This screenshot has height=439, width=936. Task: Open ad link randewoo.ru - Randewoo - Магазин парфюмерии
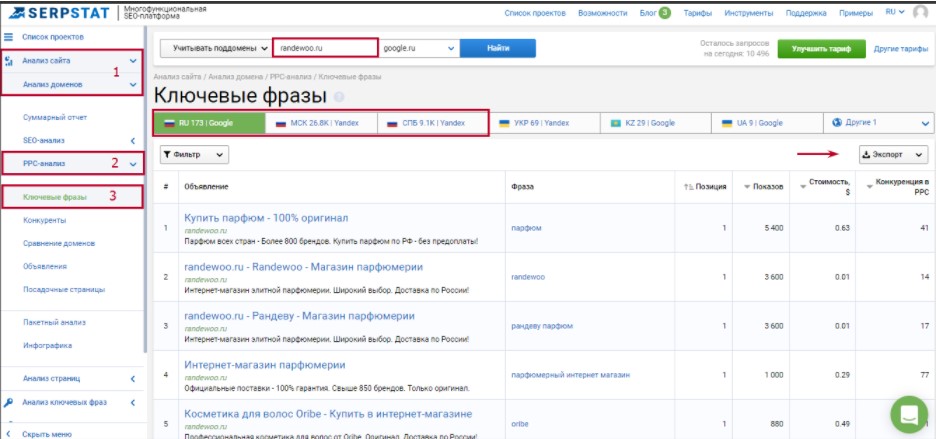(304, 267)
